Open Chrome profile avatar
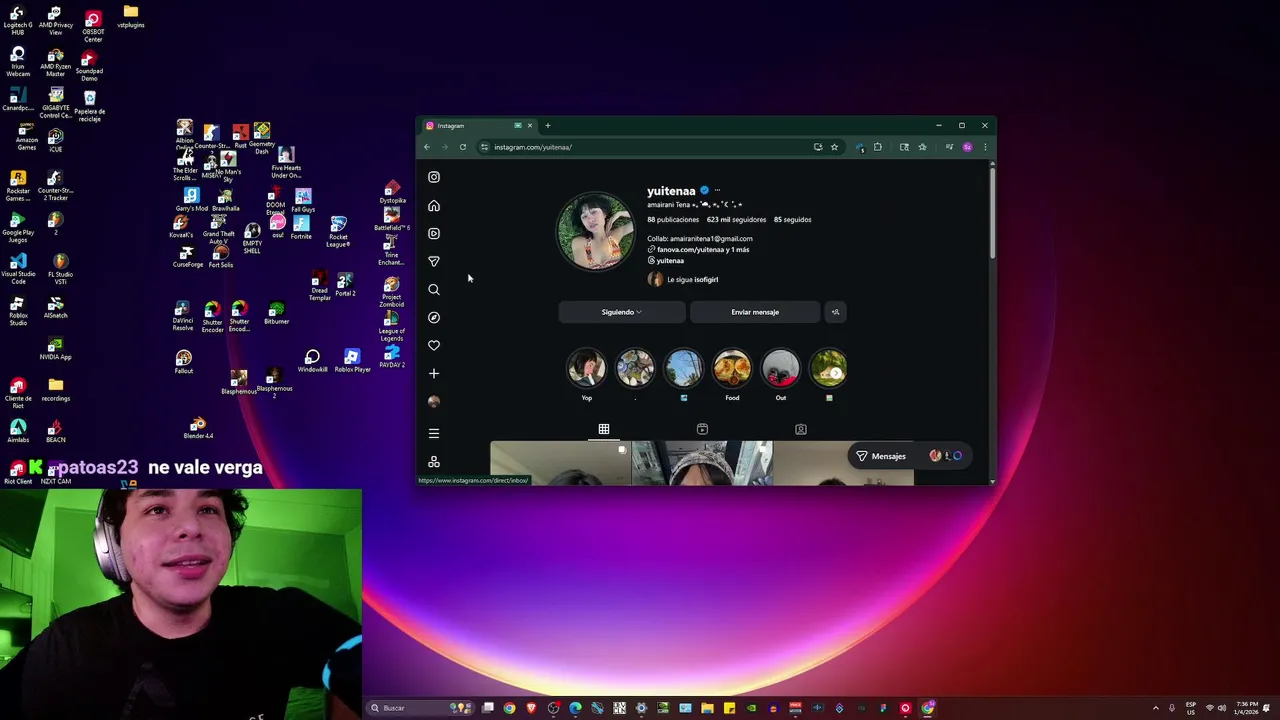This screenshot has width=1280, height=720. (967, 147)
